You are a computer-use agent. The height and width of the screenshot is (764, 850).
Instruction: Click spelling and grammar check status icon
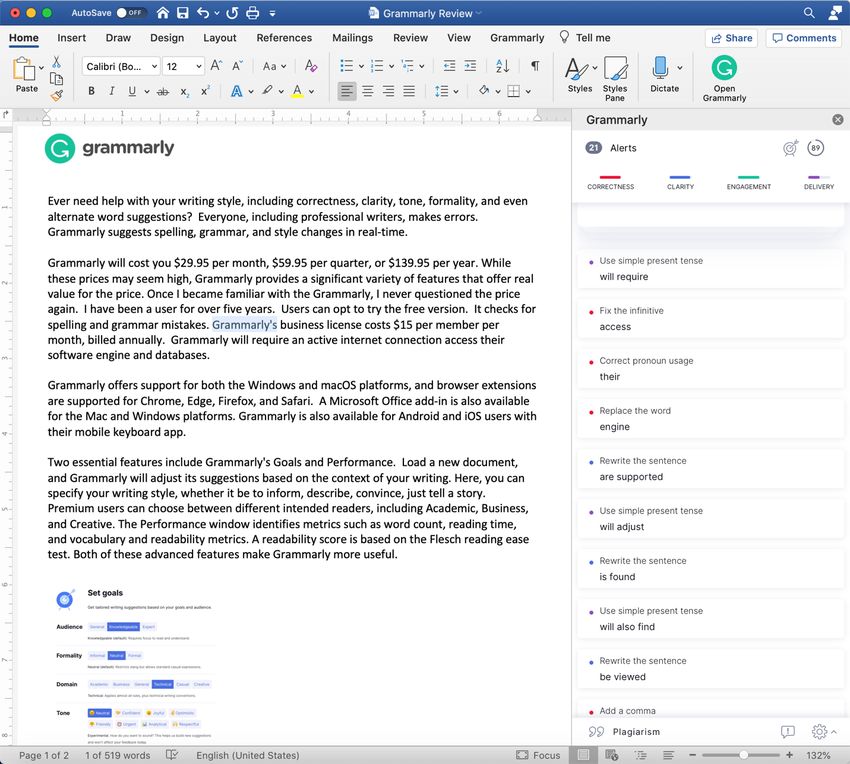[x=172, y=755]
